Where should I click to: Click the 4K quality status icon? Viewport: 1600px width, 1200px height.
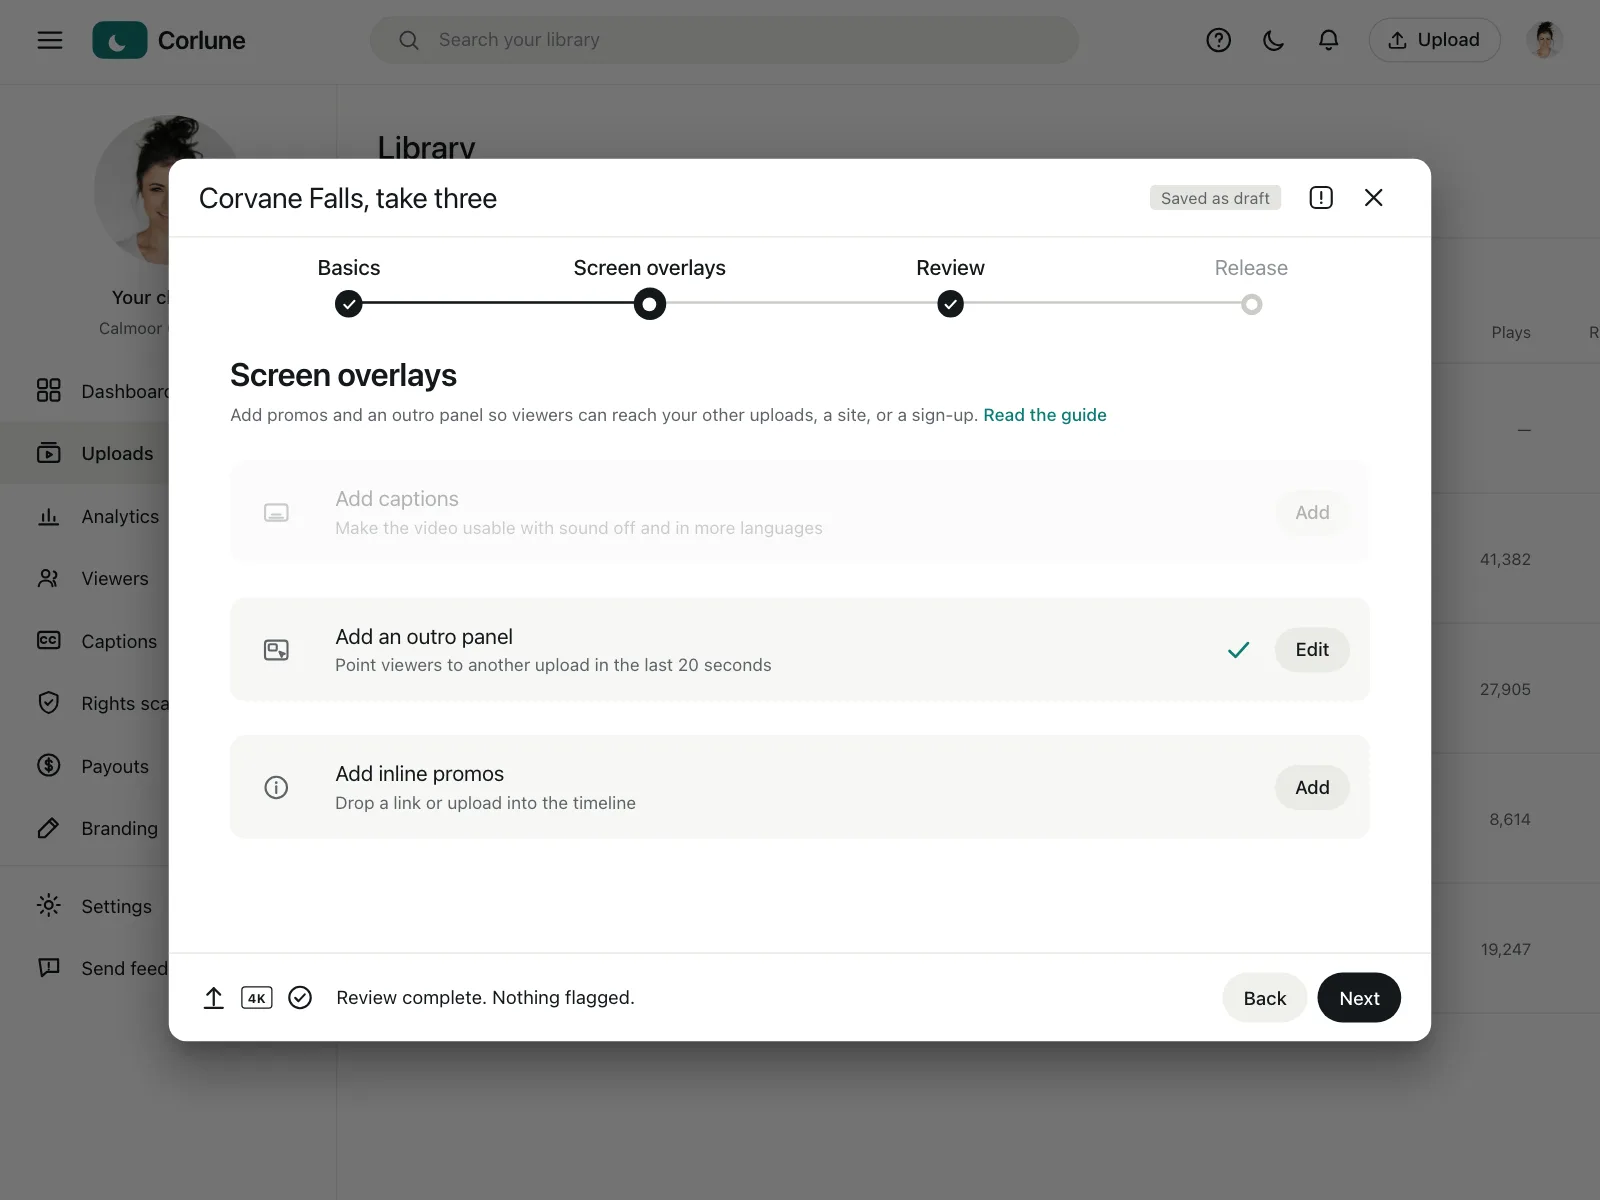[257, 998]
